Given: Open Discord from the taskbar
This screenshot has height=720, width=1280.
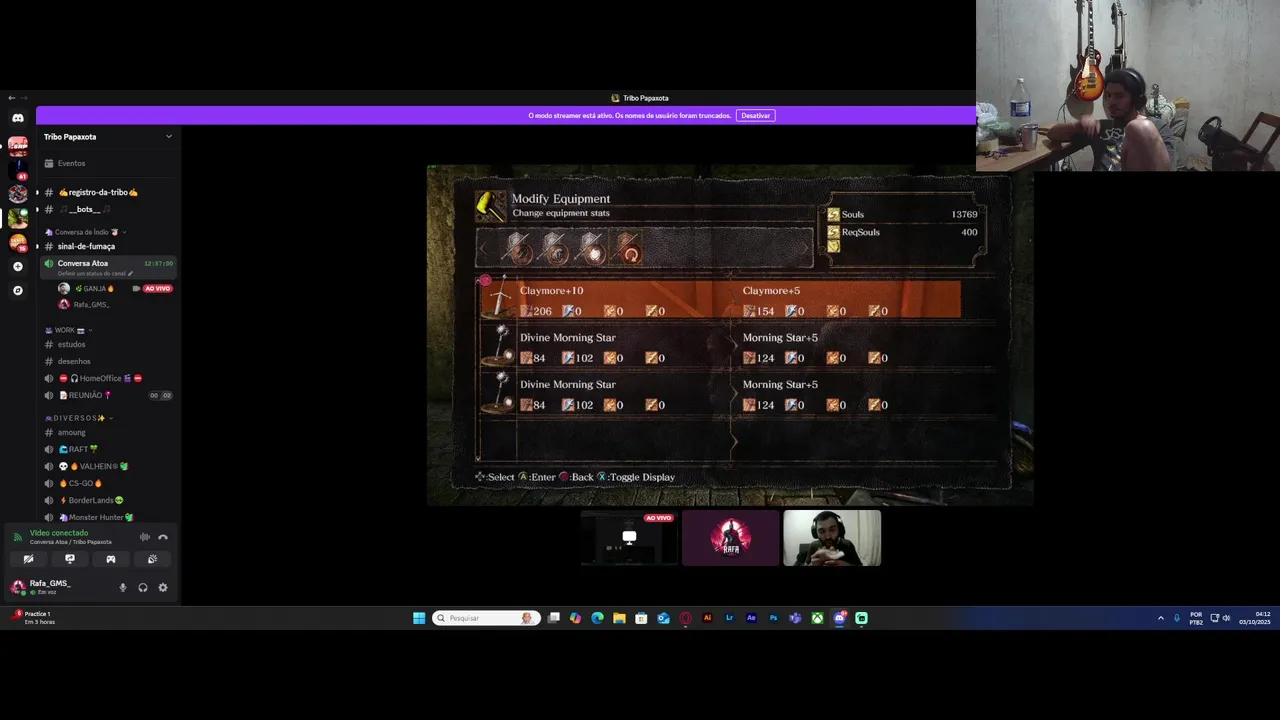Looking at the screenshot, I should (x=839, y=618).
